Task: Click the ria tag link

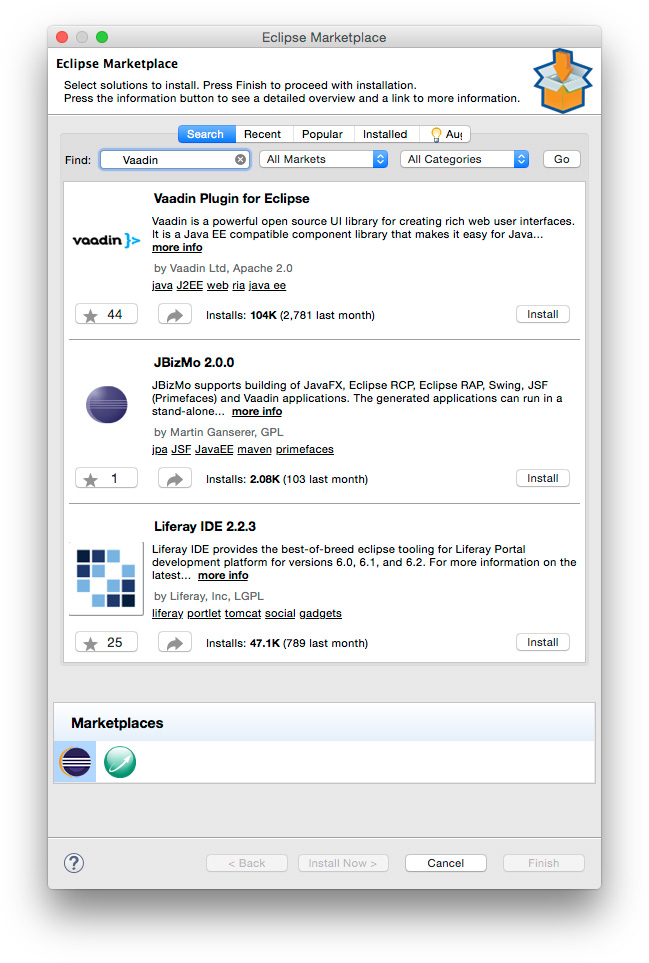Action: tap(238, 286)
